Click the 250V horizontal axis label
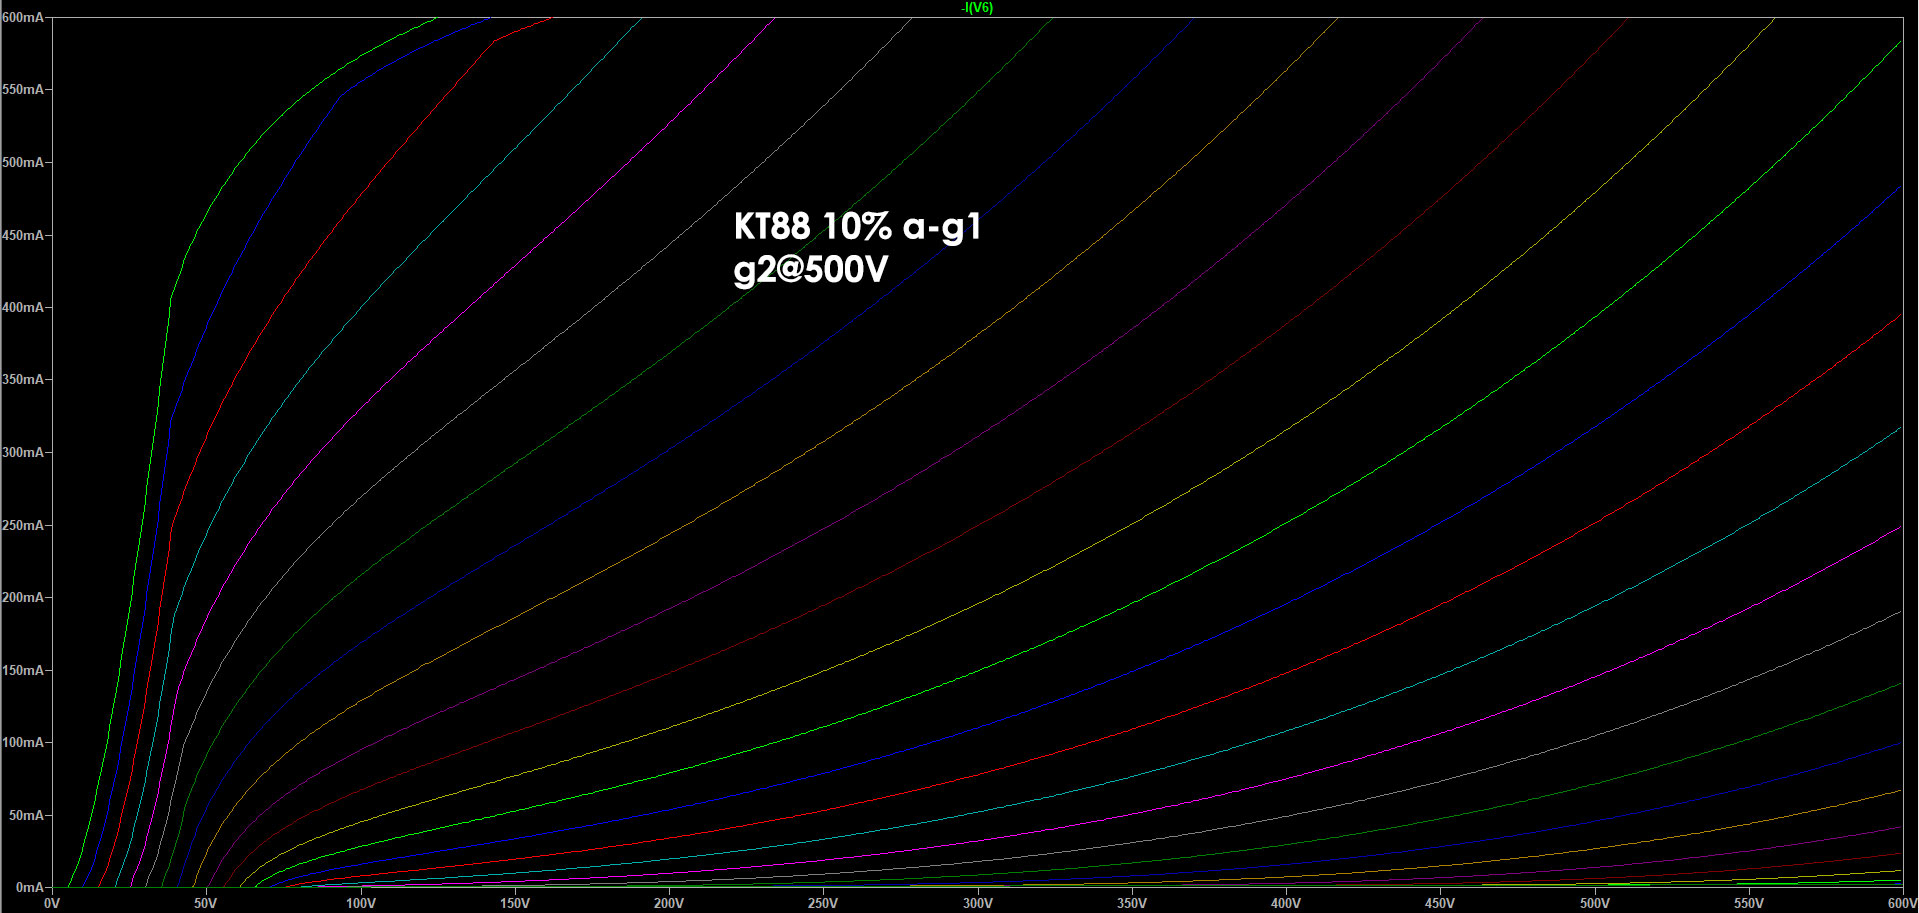 [822, 903]
